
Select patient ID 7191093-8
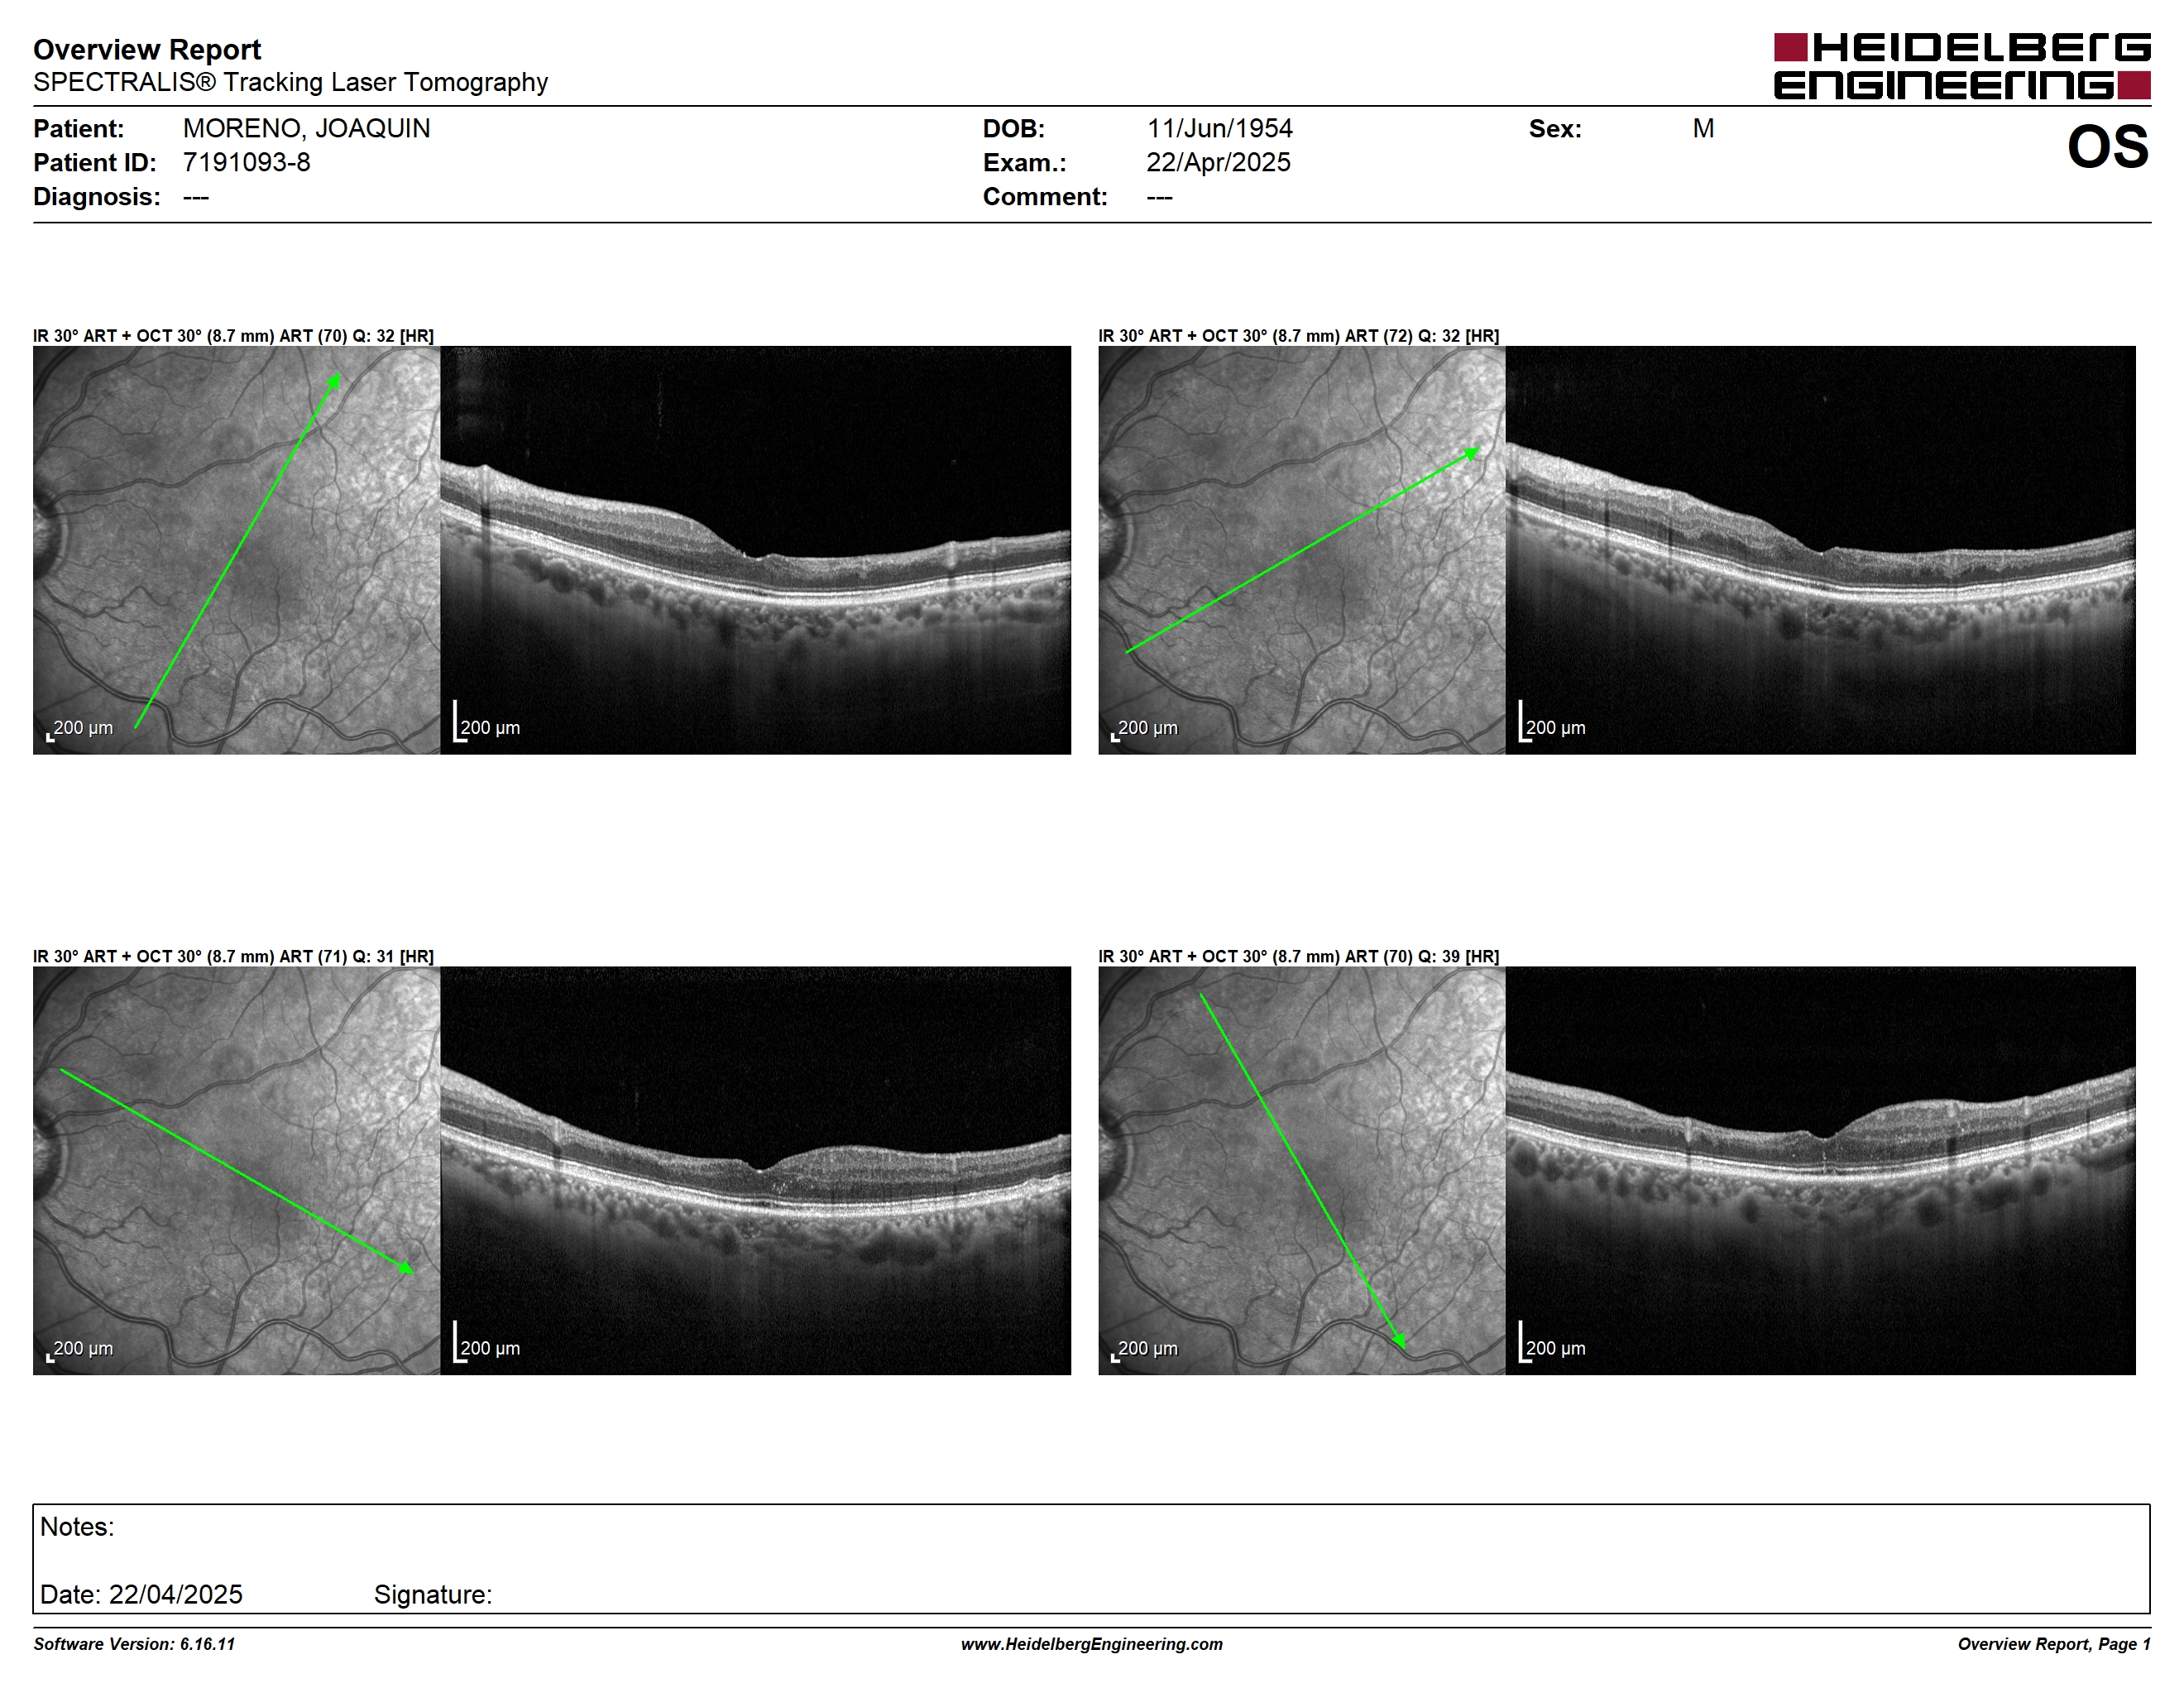click(x=246, y=162)
